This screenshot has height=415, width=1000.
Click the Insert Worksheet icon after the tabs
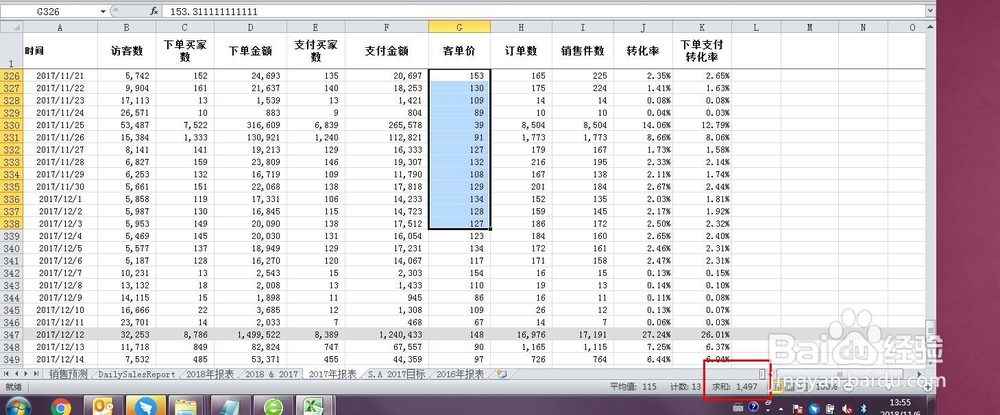tap(502, 374)
